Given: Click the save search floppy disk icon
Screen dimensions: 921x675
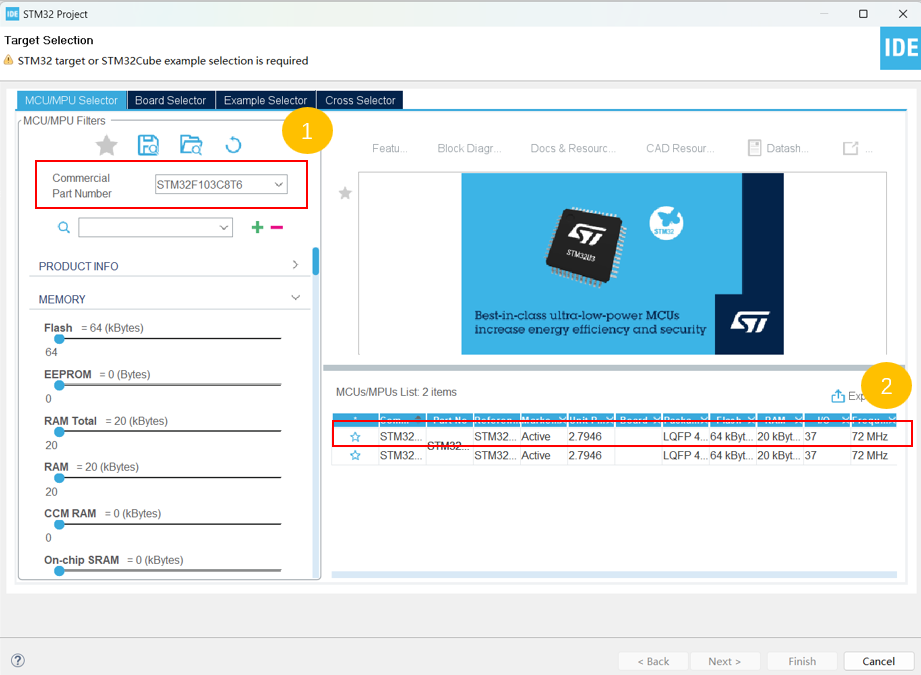Looking at the screenshot, I should (148, 145).
